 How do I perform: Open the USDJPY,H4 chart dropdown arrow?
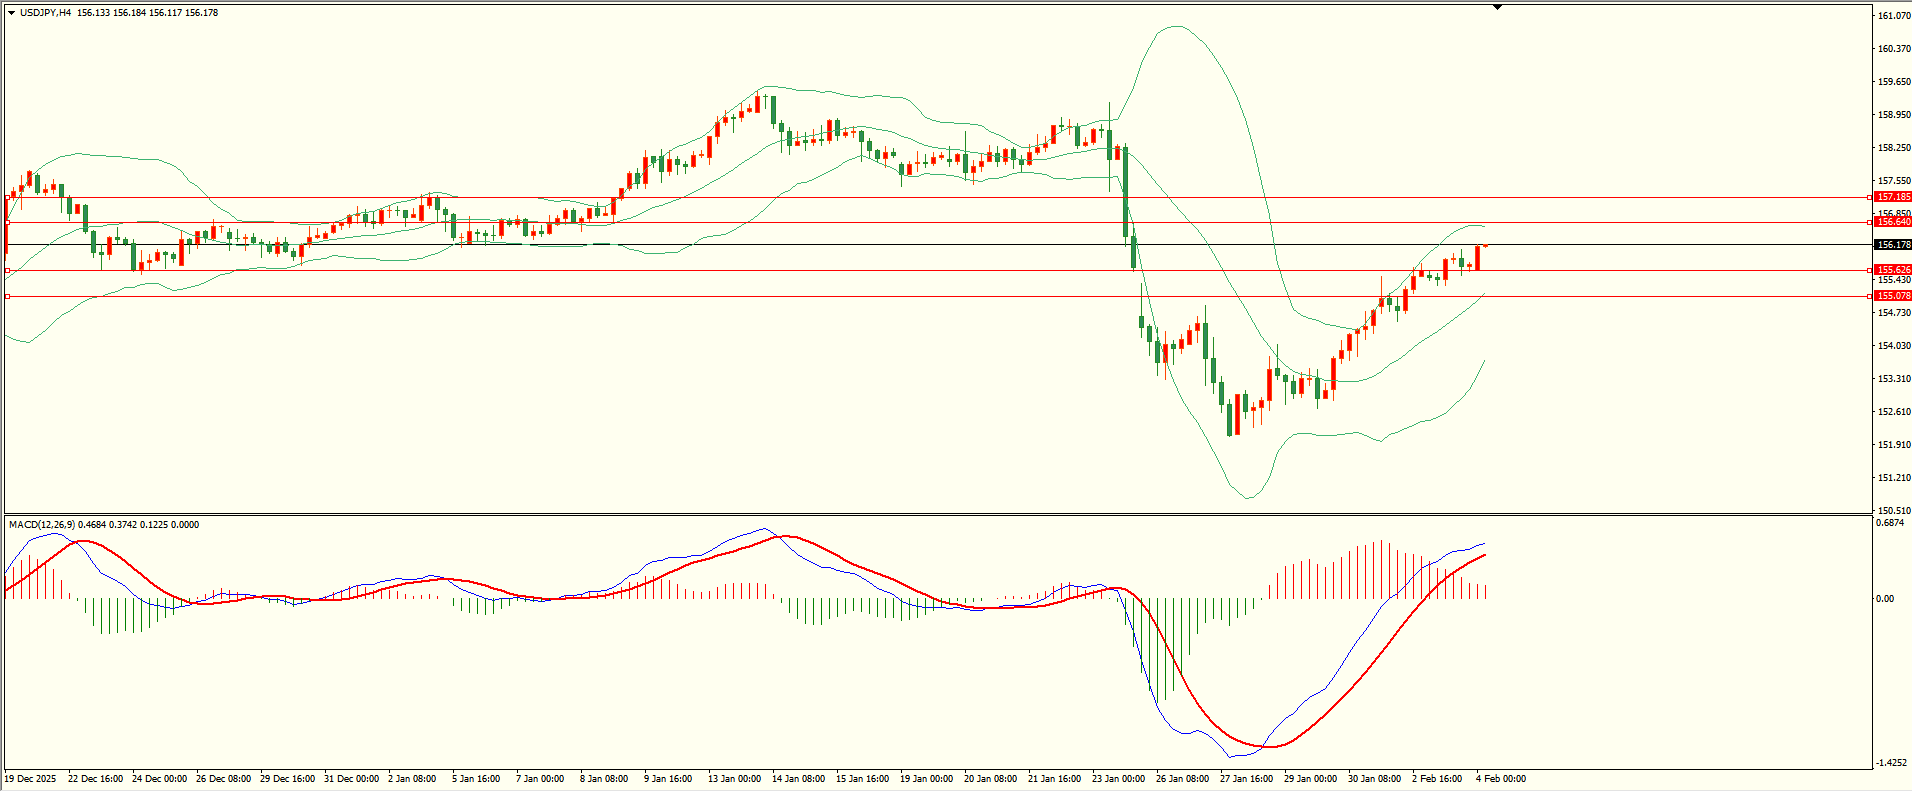pos(12,13)
